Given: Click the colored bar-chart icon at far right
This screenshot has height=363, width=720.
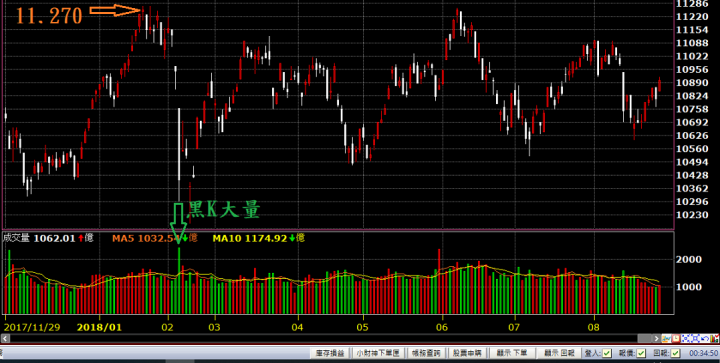Looking at the screenshot, I should click(714, 338).
